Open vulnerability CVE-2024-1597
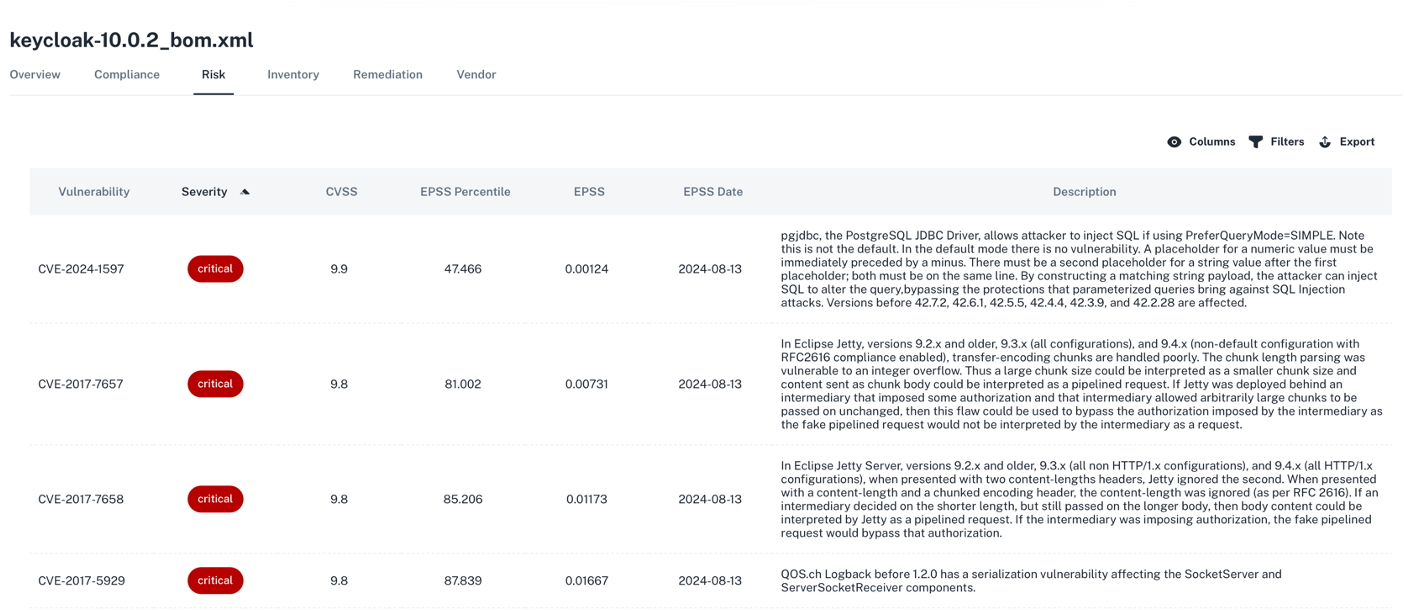Screen dimensions: 1404x610 (81, 269)
